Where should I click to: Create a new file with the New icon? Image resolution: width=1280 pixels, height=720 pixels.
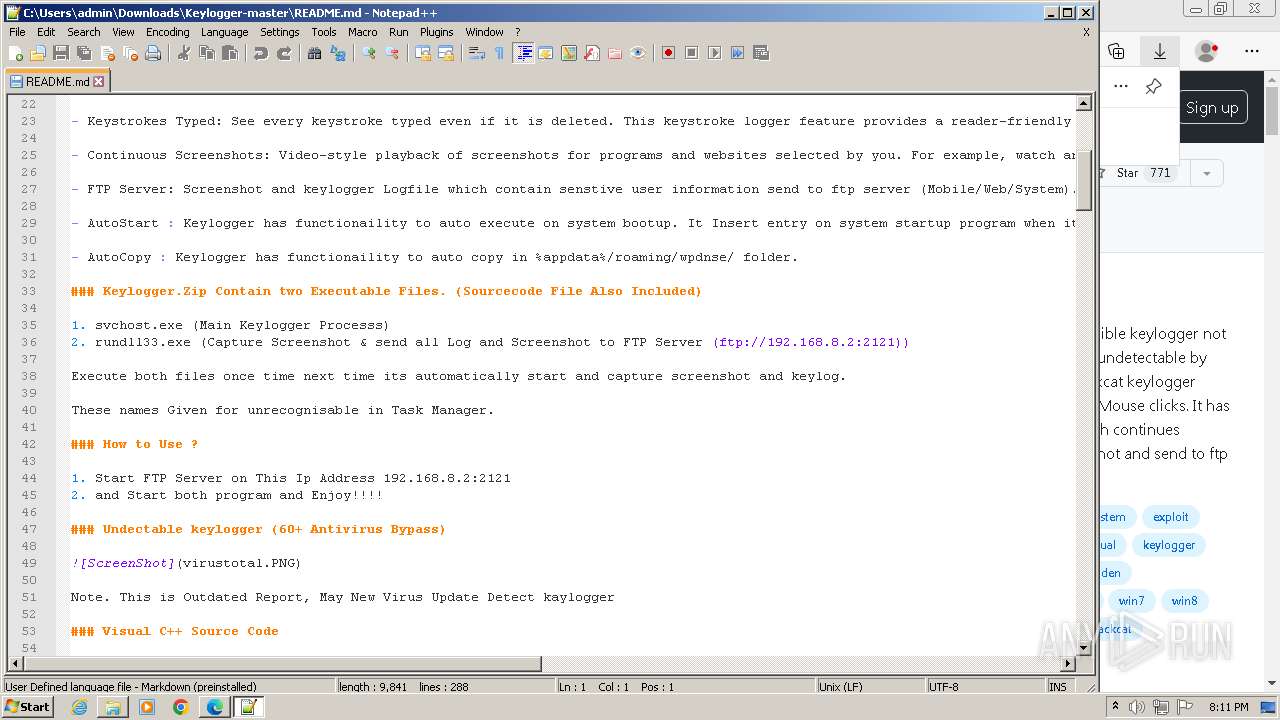pos(16,53)
